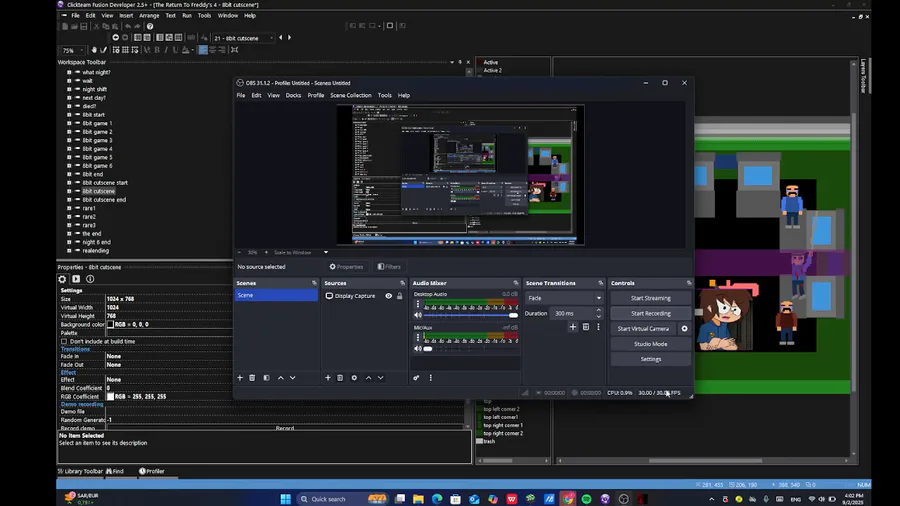900x506 pixels.
Task: Mute Desktop Audio speaker icon
Action: point(418,315)
